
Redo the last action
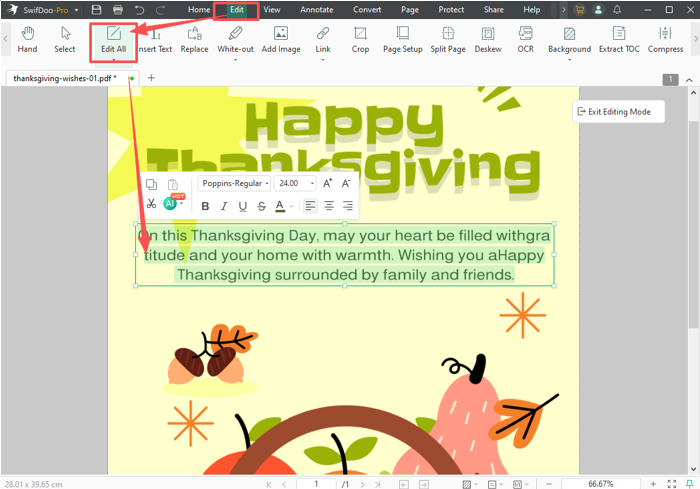coord(161,9)
